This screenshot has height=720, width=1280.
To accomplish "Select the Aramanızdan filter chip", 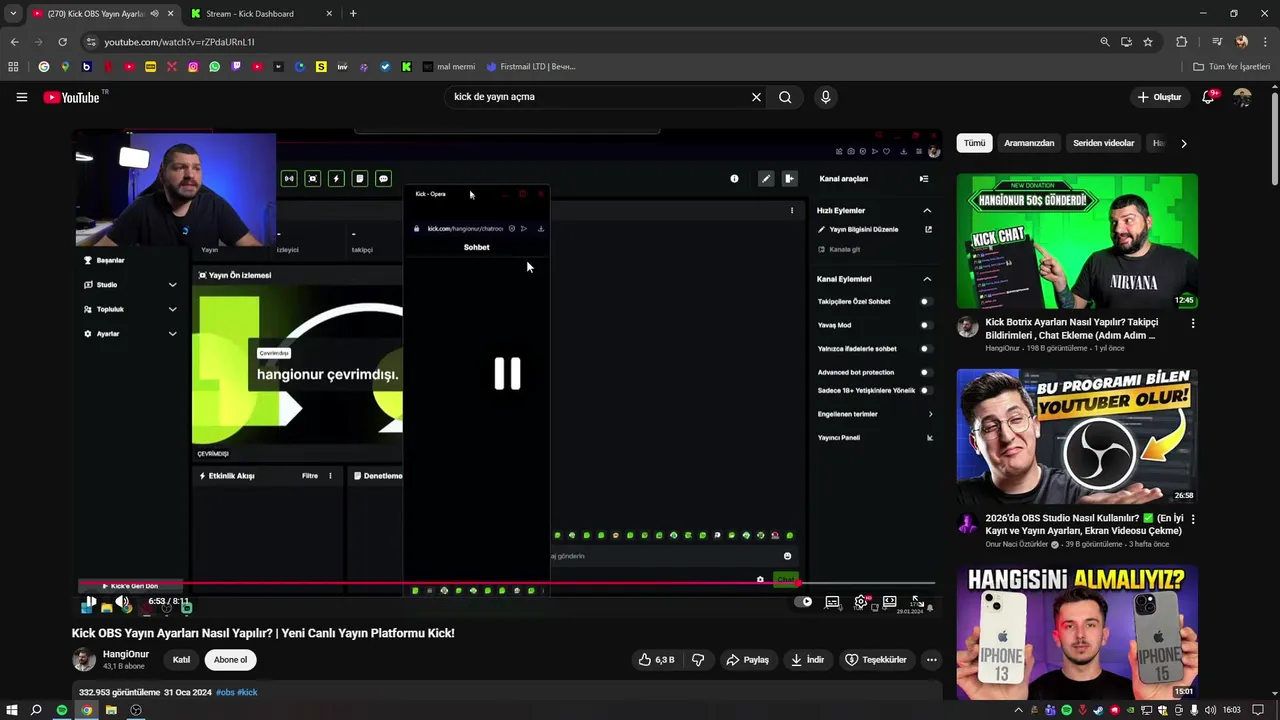I will coord(1029,143).
